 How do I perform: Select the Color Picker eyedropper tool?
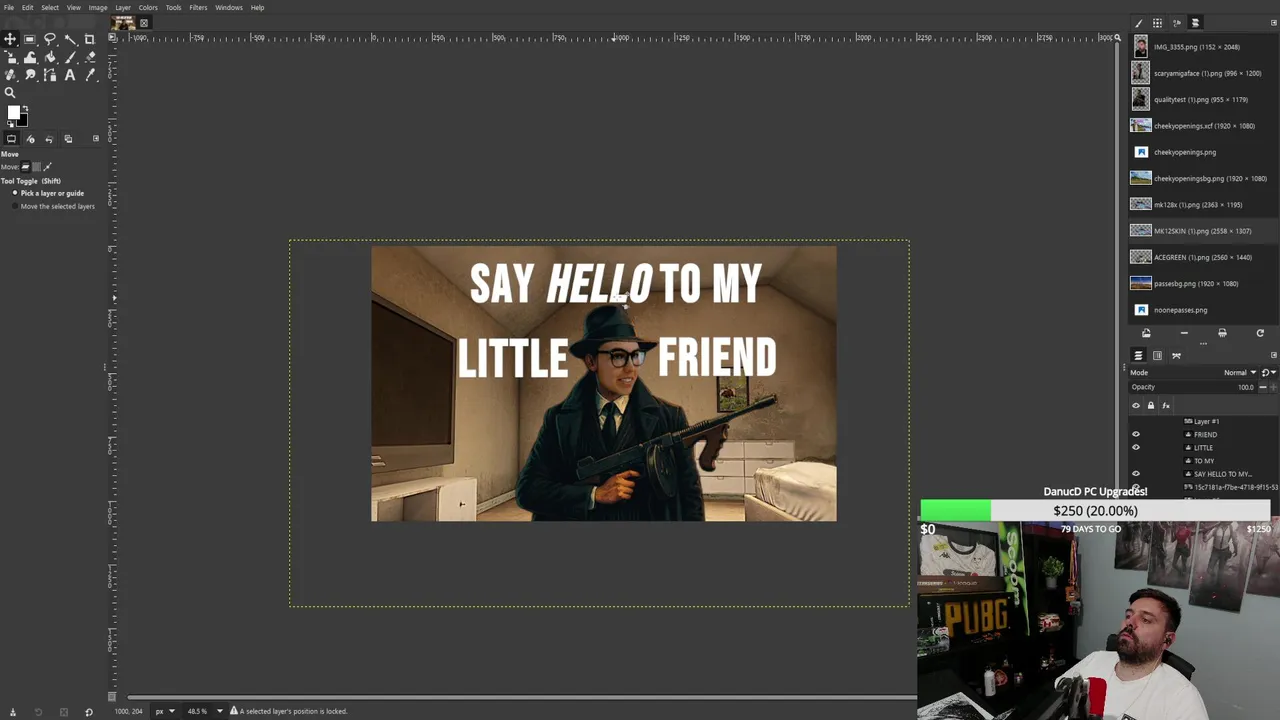coord(89,75)
